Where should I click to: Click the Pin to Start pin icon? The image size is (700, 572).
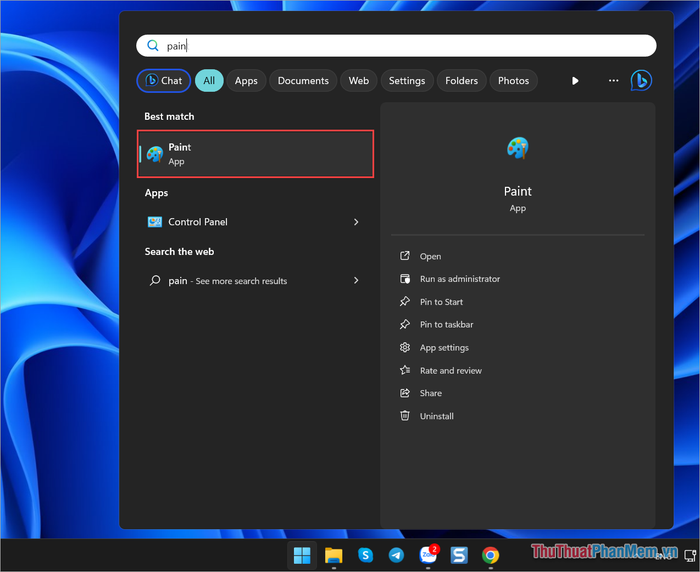404,301
